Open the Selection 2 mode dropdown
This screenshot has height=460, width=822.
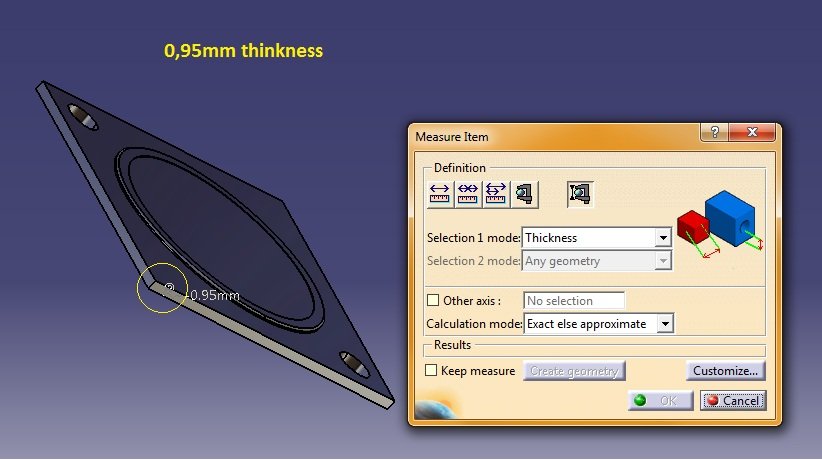coord(662,262)
